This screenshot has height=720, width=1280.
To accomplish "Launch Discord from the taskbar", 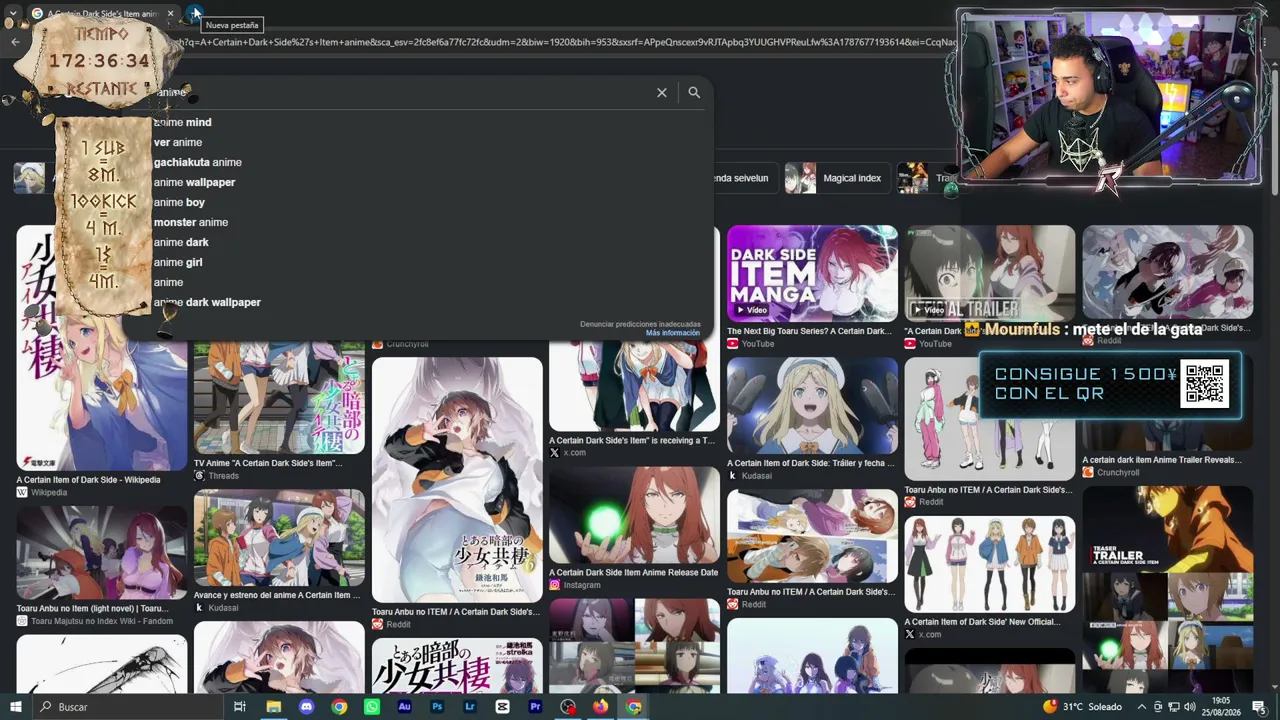I will coord(306,707).
